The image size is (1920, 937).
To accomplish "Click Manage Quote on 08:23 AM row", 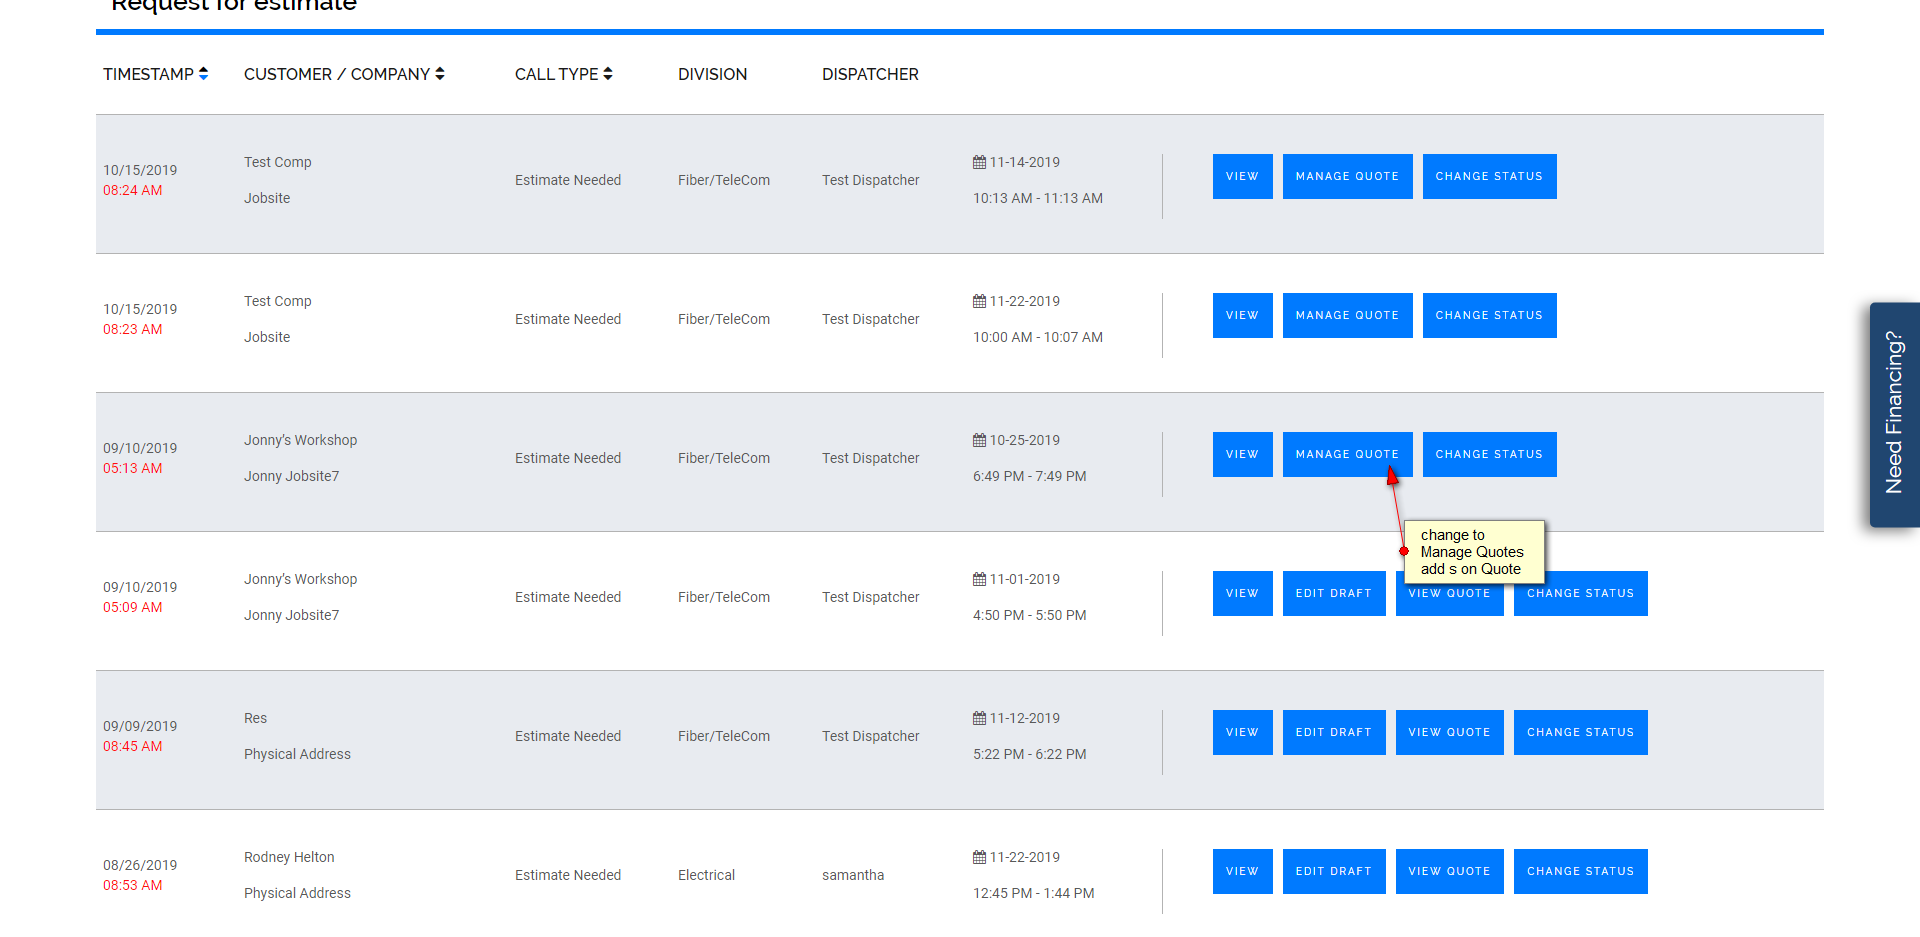I will coord(1347,315).
